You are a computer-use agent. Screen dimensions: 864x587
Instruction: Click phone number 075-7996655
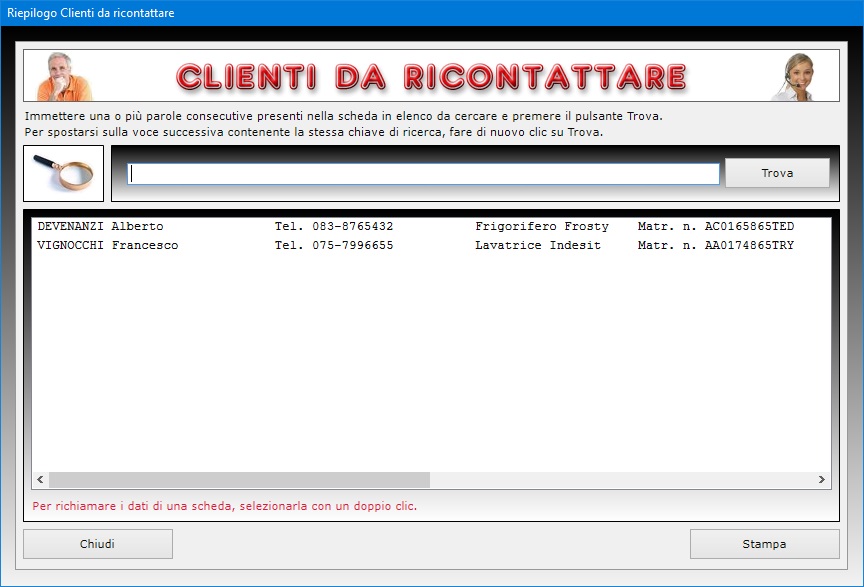coord(353,245)
